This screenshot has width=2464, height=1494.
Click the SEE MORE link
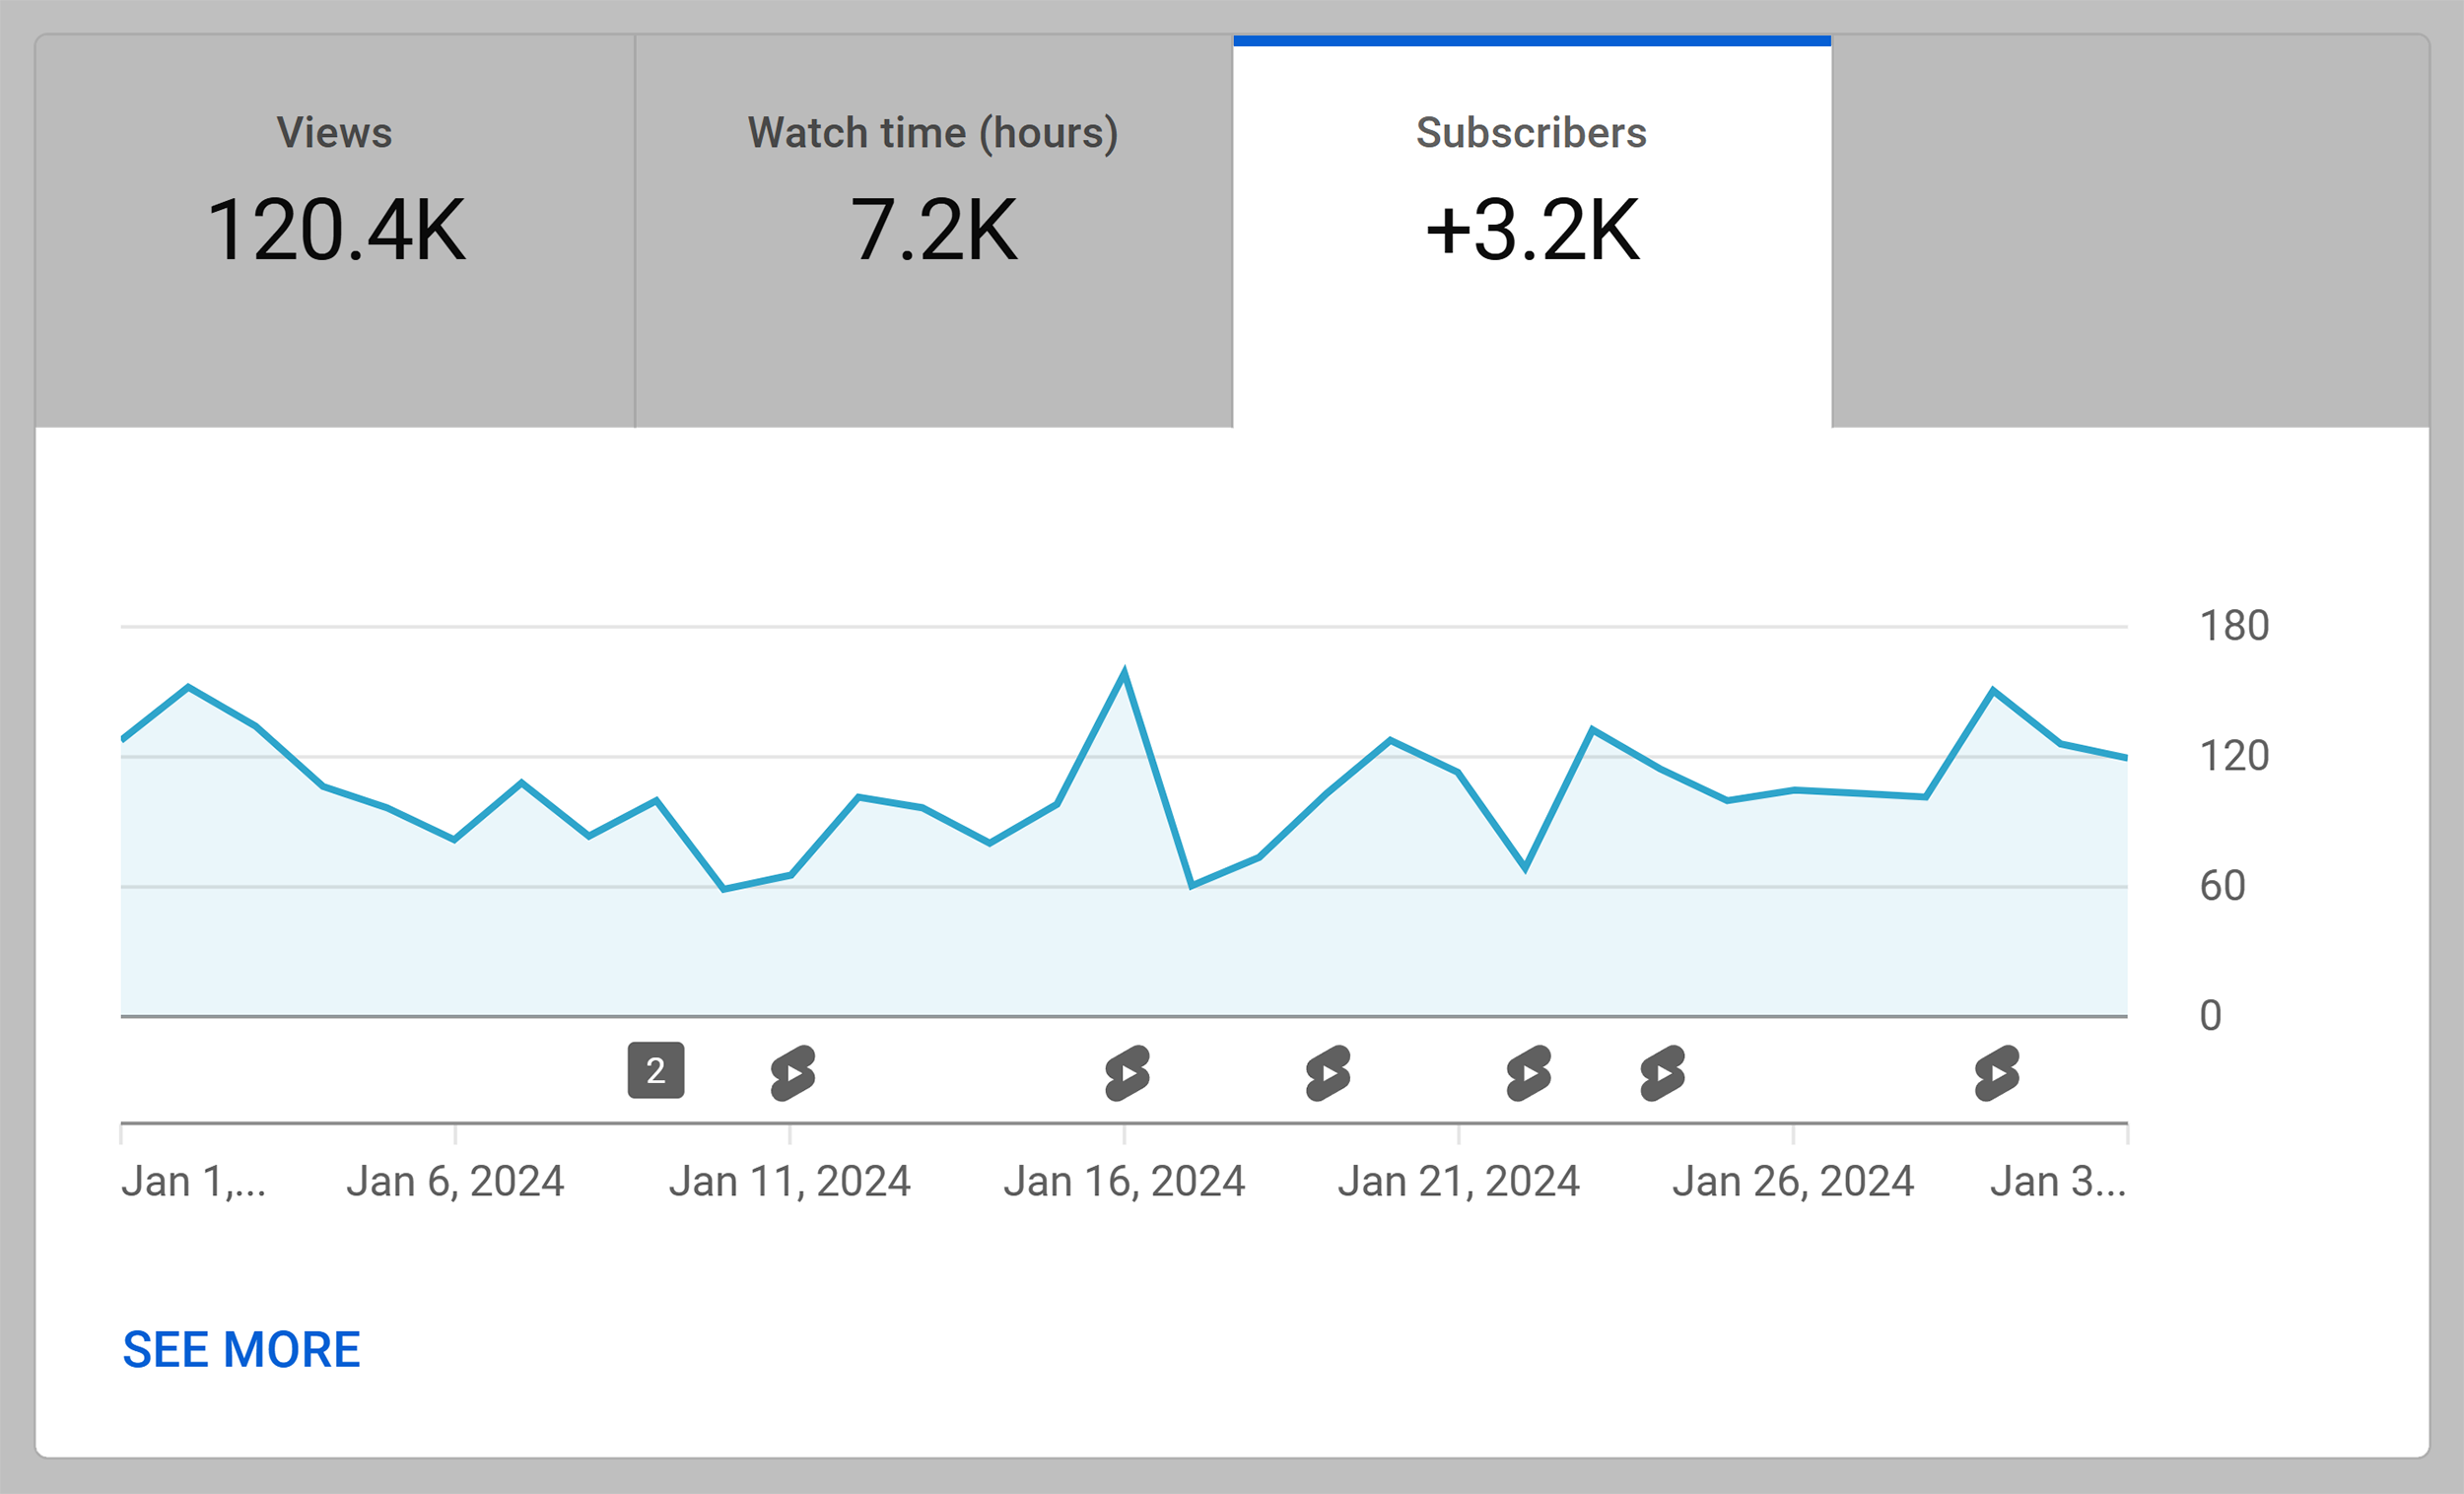[x=241, y=1349]
